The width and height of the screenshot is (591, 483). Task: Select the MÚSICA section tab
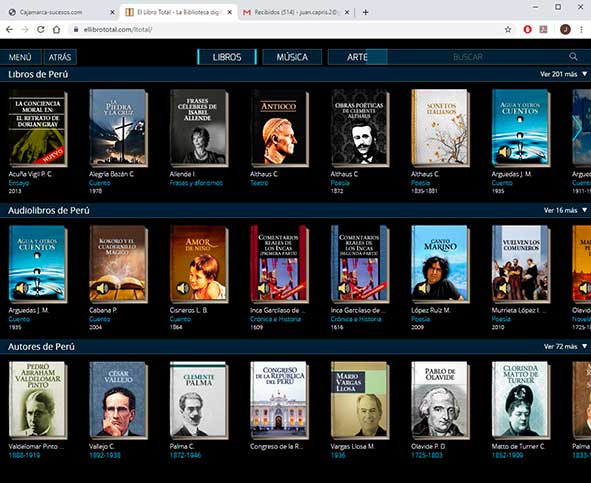pos(292,57)
